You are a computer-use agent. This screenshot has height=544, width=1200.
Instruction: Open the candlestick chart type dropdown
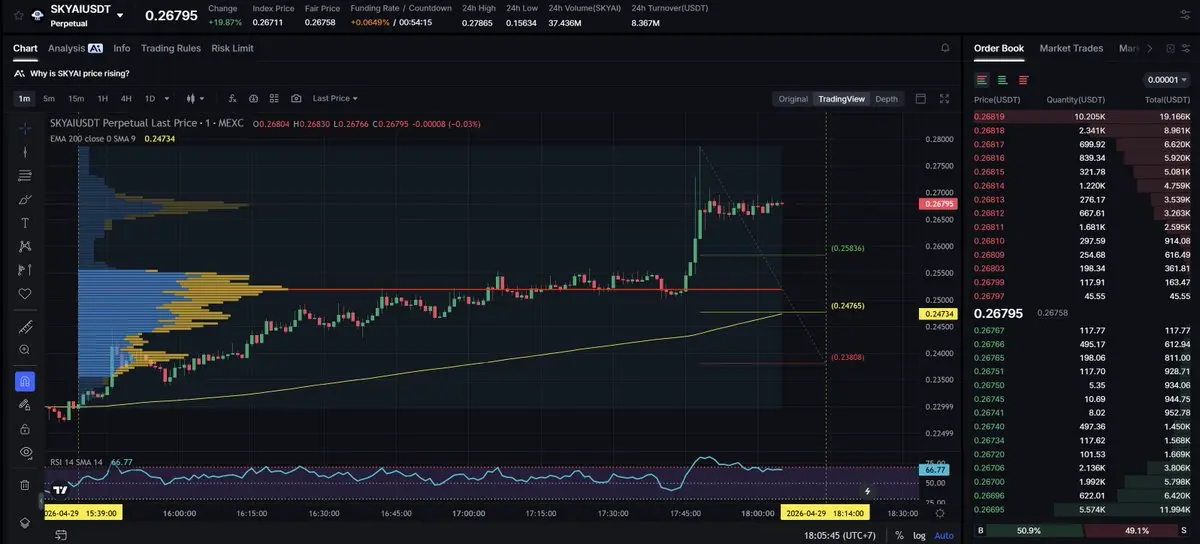[x=196, y=99]
